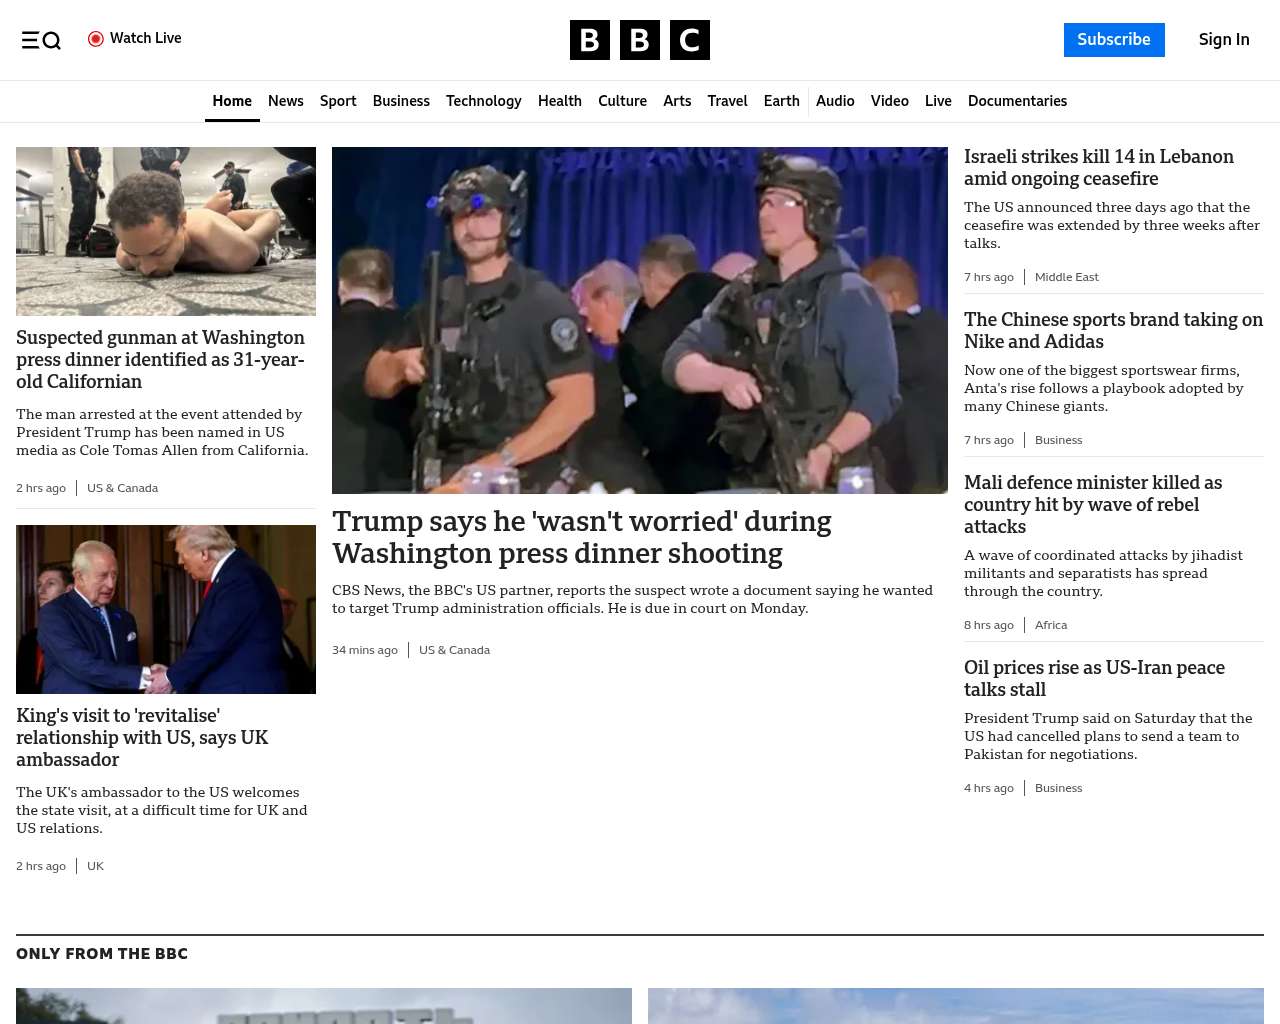1280x1024 pixels.
Task: Open the Earth navigation item
Action: (781, 101)
